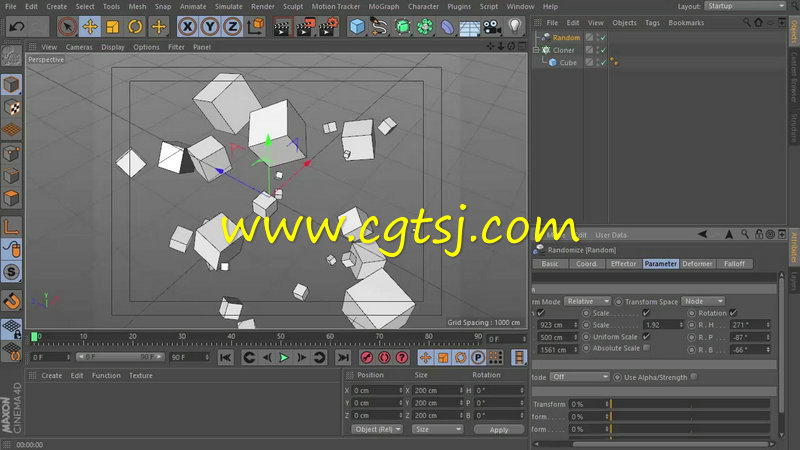Click the Enable Axis L icon

pyautogui.click(x=11, y=226)
